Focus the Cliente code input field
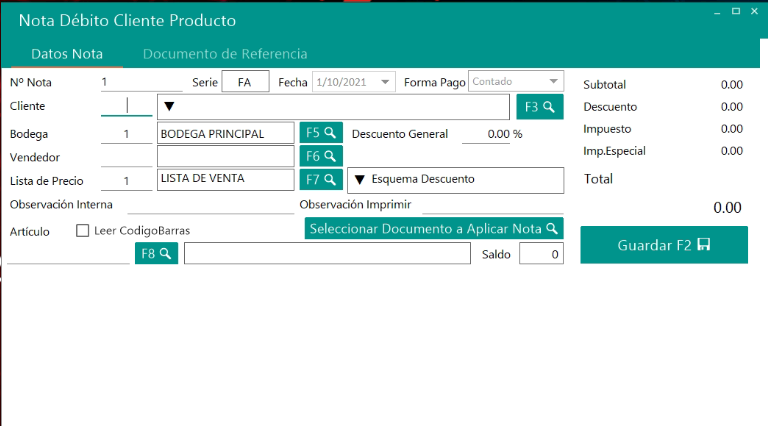768x426 pixels. click(126, 106)
